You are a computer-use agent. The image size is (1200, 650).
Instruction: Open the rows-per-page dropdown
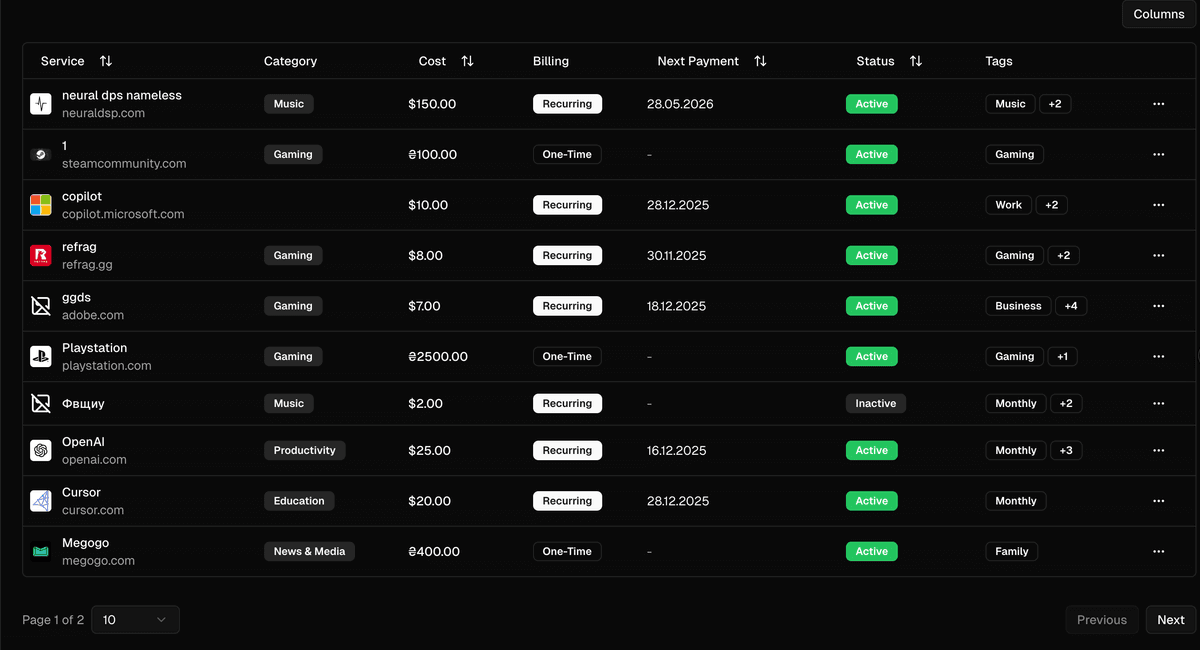point(135,620)
